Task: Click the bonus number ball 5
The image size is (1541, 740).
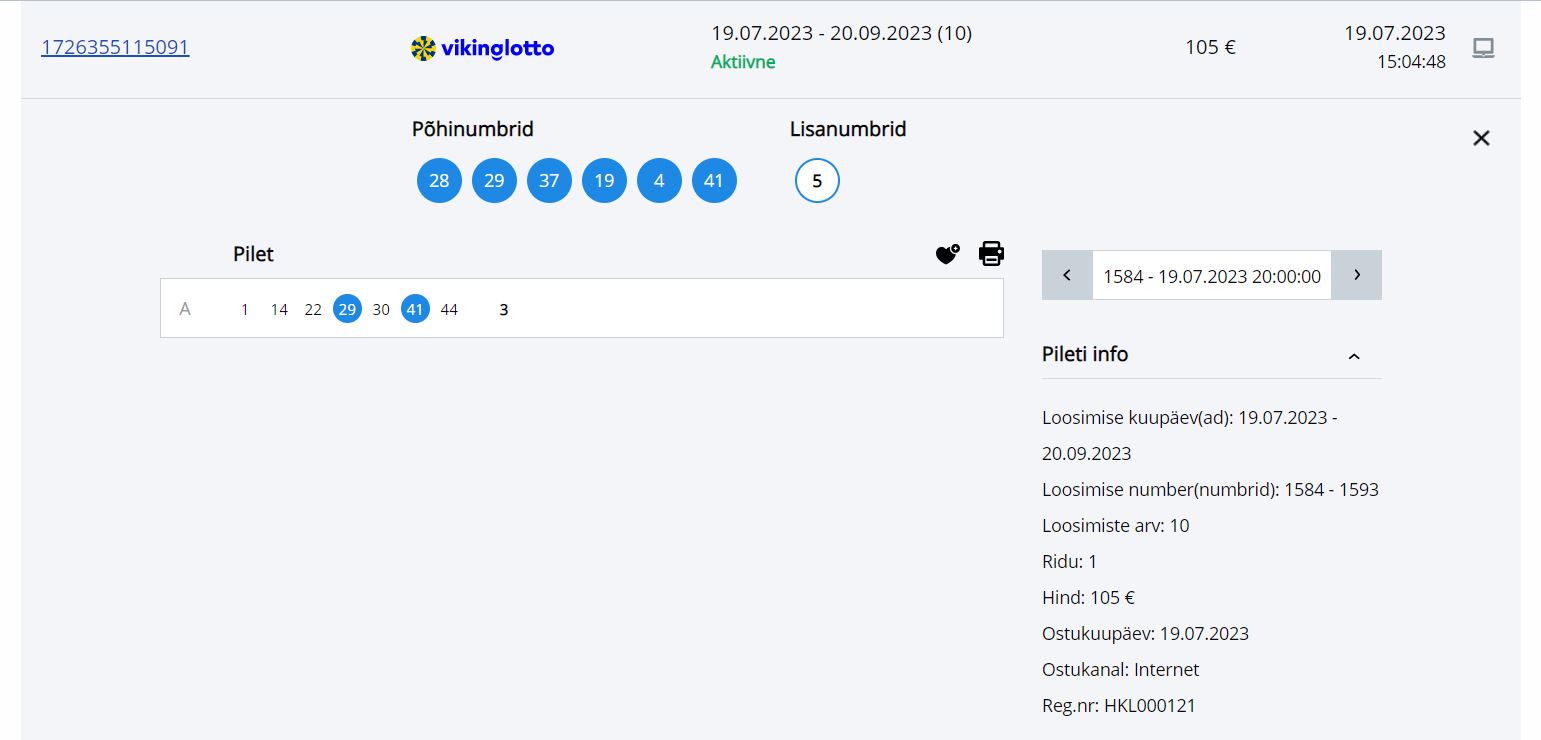Action: [x=817, y=181]
